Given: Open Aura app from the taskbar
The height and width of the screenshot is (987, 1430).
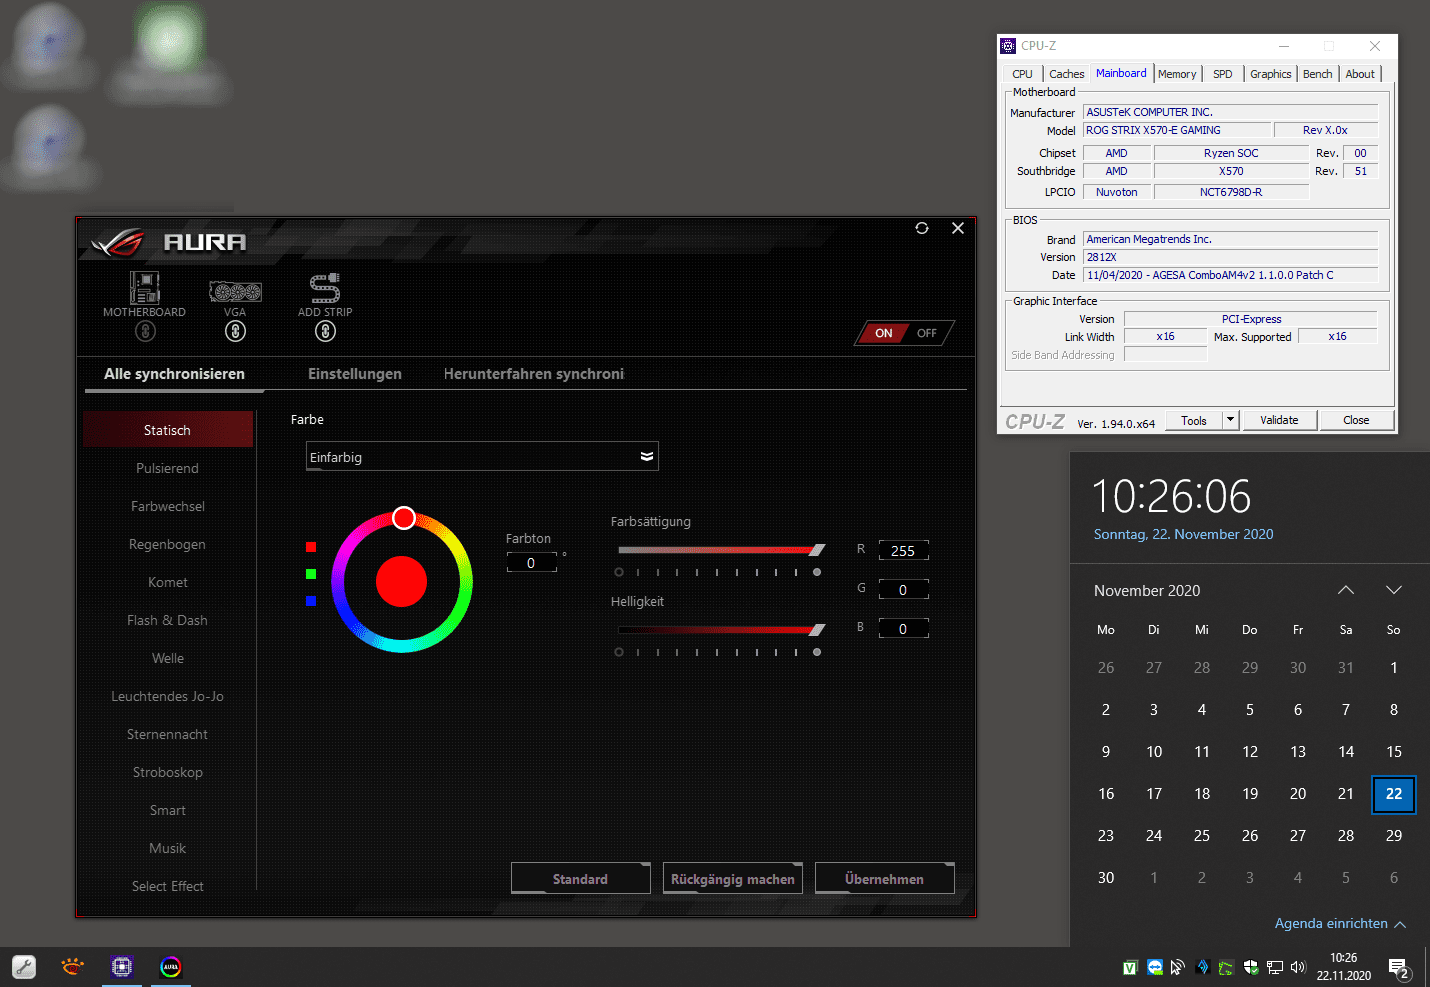Looking at the screenshot, I should (171, 967).
